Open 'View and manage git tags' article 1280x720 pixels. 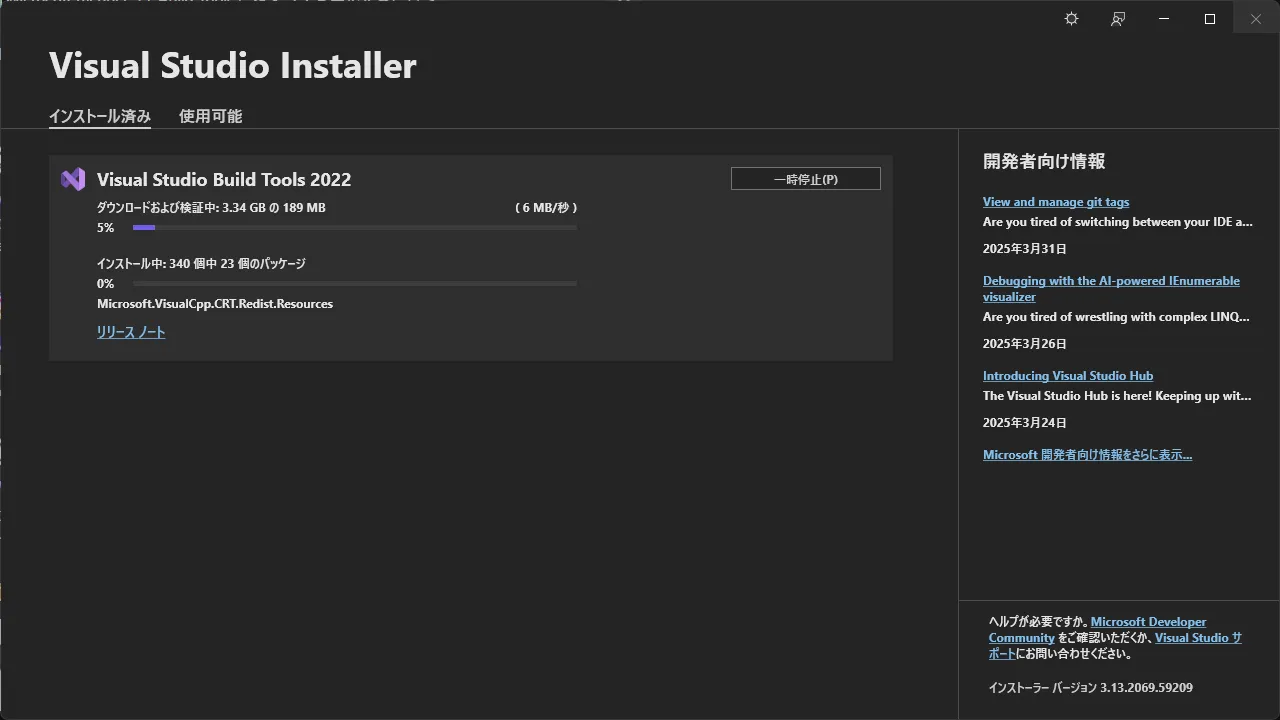[1055, 202]
